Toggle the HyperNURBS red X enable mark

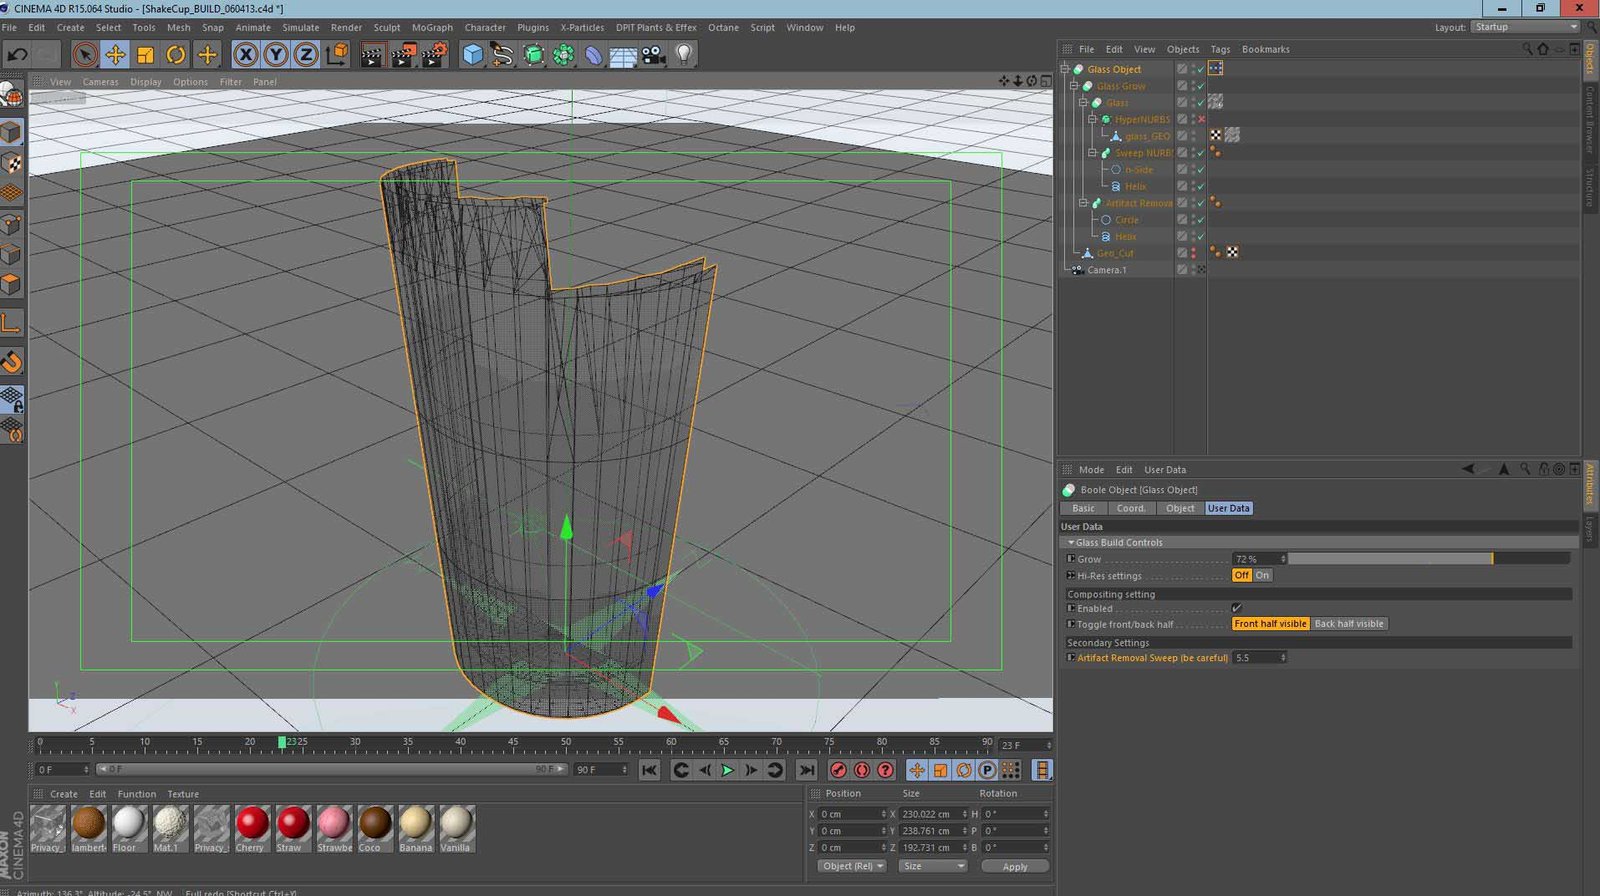1201,119
